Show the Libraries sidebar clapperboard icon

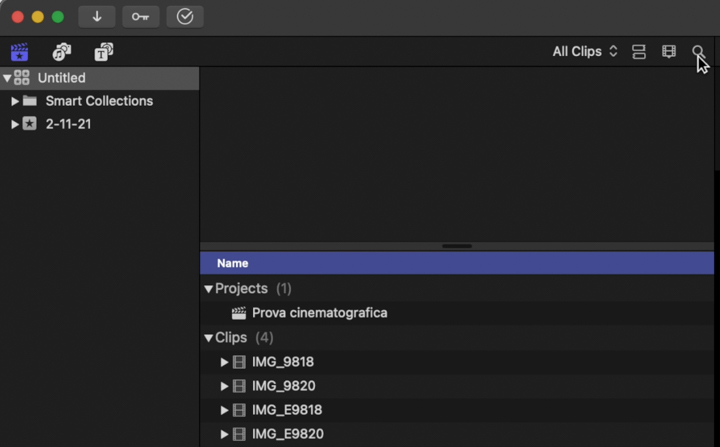(x=19, y=52)
